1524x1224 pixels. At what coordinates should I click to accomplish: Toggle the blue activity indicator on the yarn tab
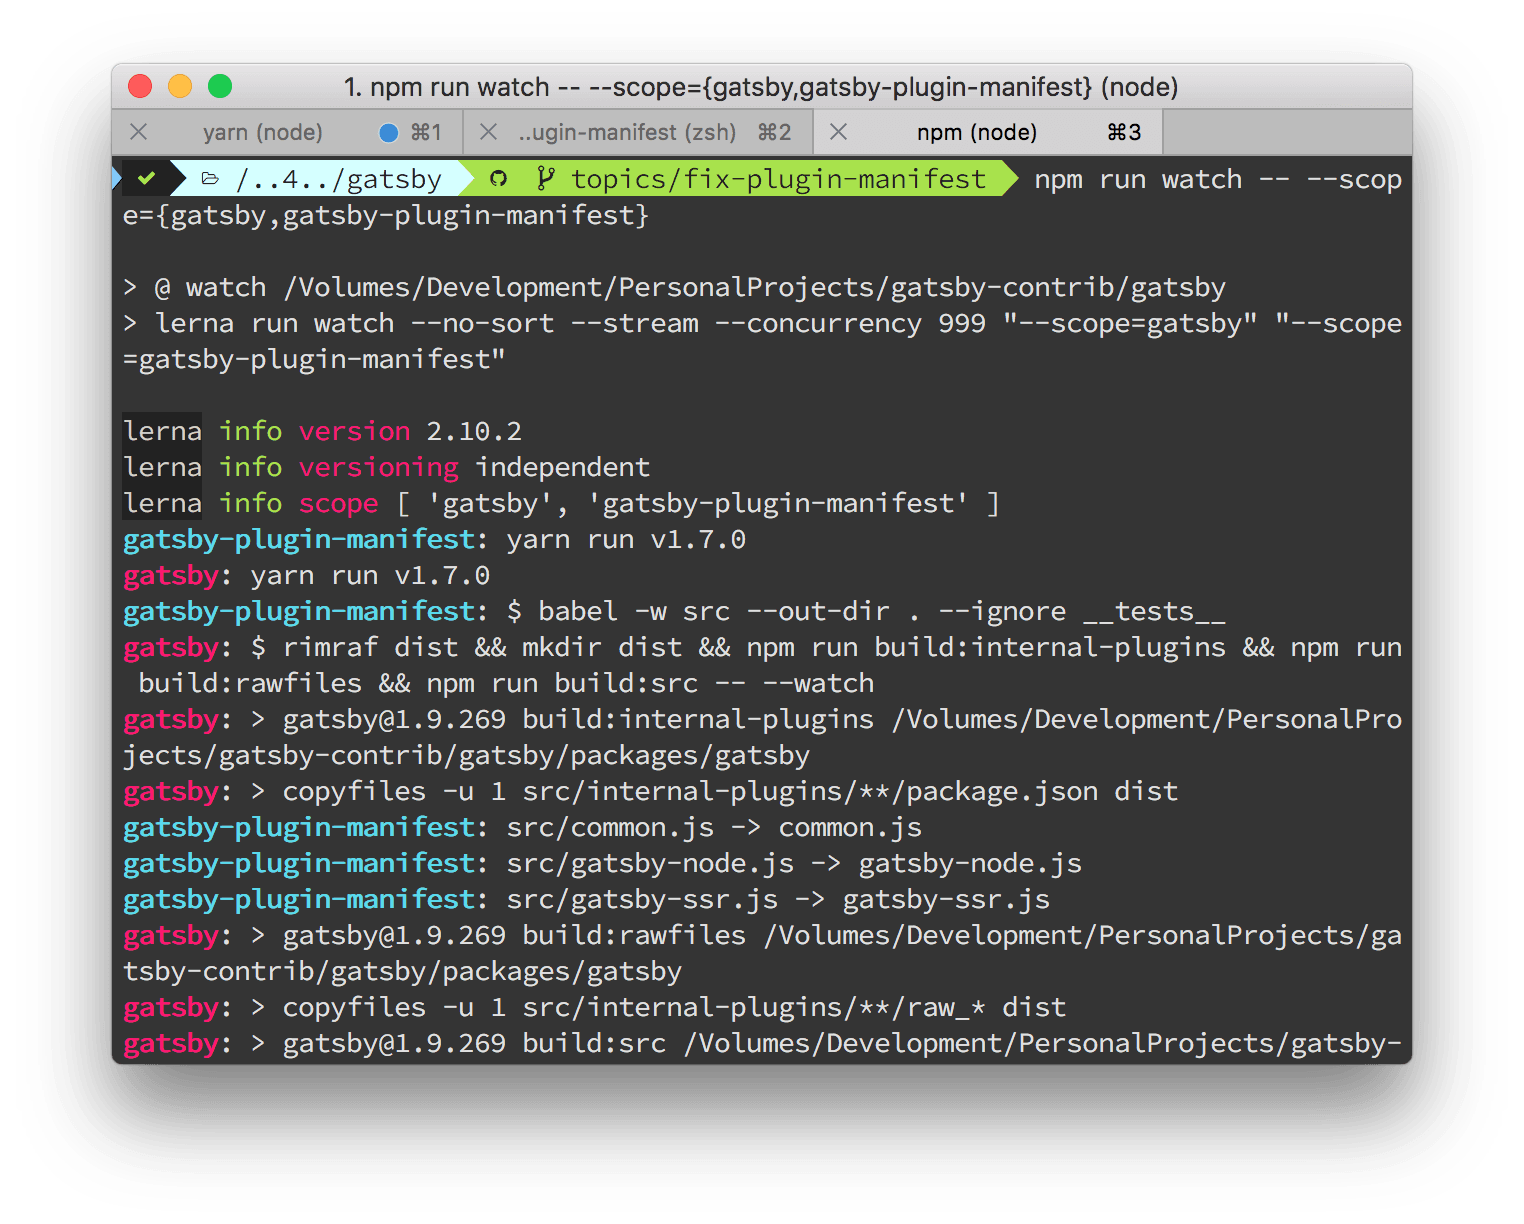[386, 131]
